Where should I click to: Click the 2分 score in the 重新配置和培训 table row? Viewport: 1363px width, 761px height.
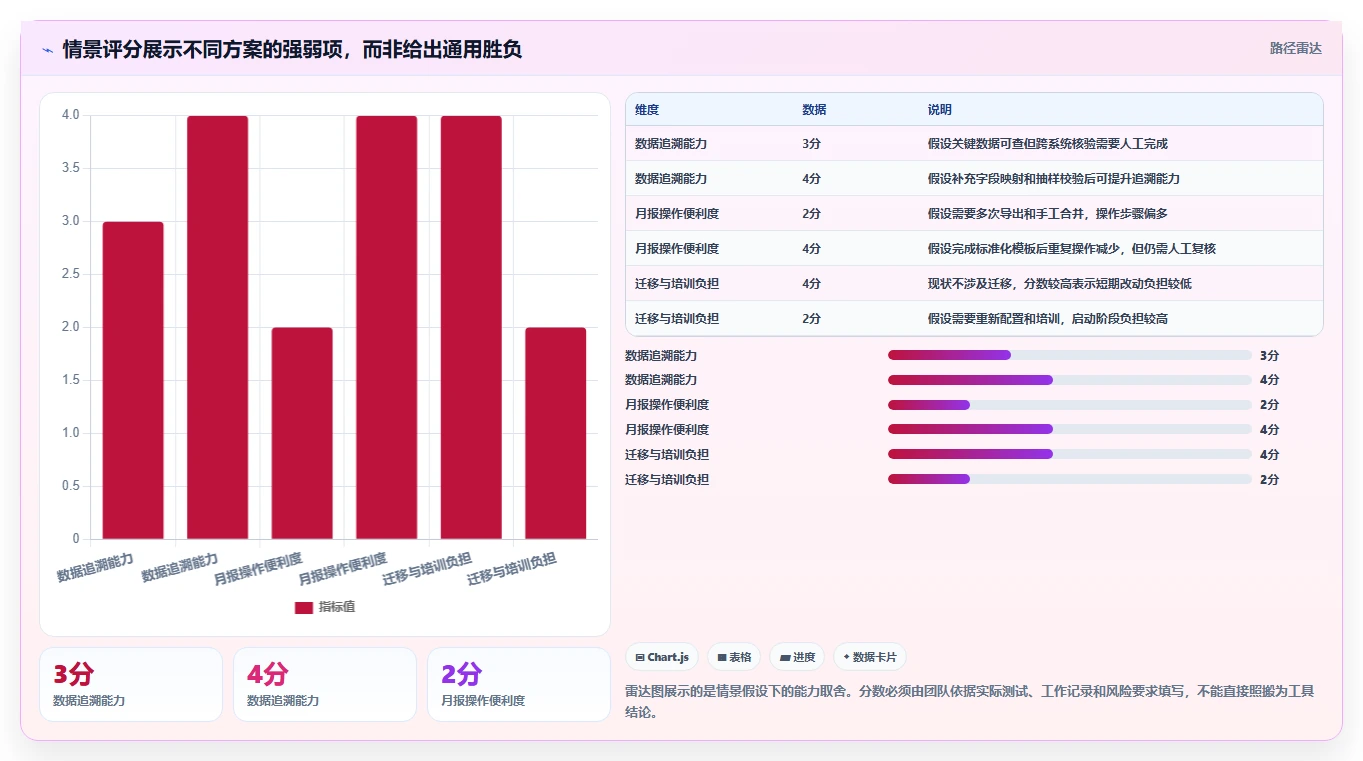(x=811, y=319)
